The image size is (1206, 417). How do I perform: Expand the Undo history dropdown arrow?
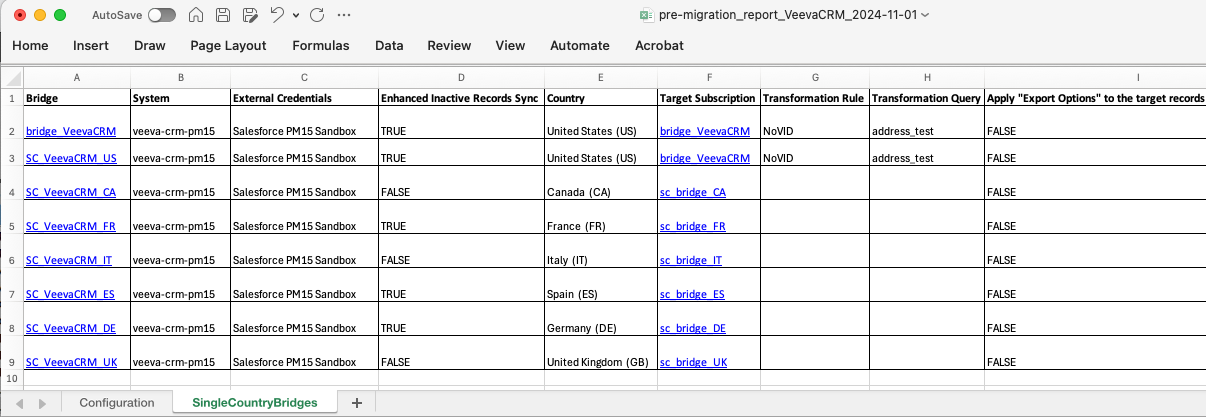coord(296,16)
